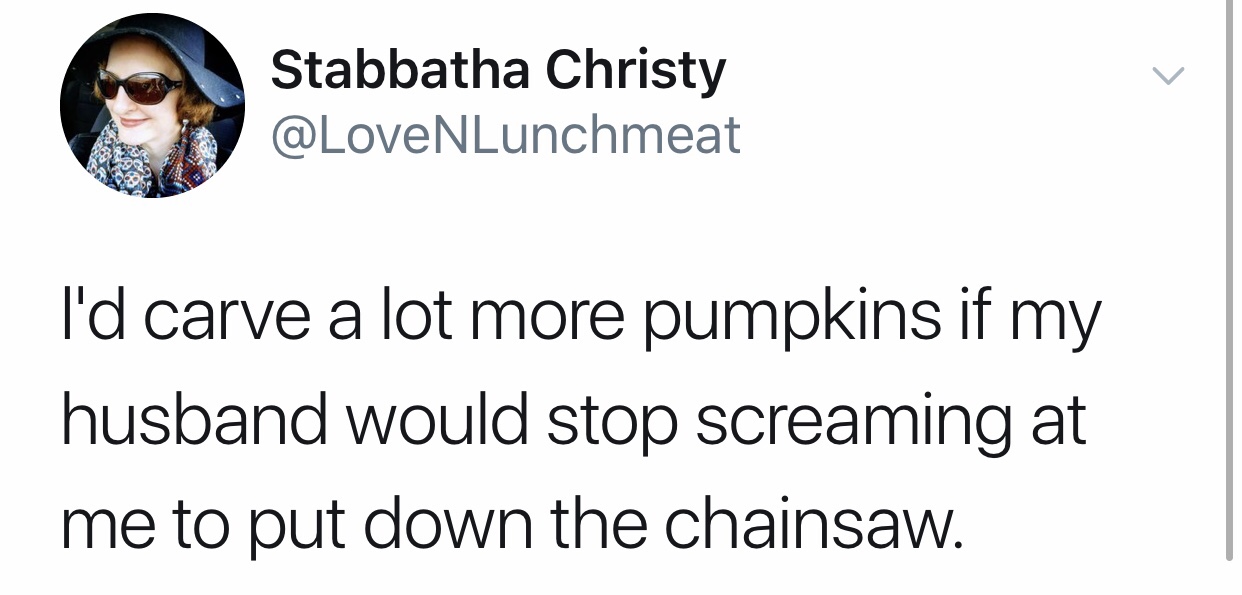Open the tweet options chevron menu
Viewport: 1242px width, 595px height.
tap(1168, 76)
